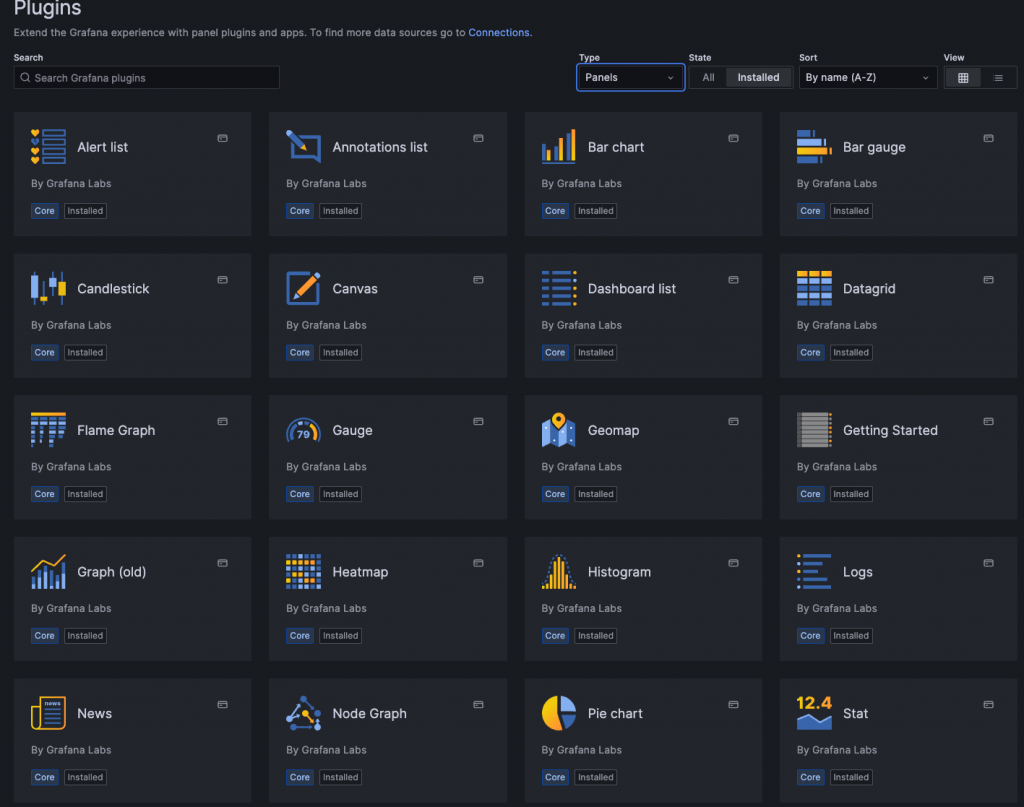Click Core badge on Logs card
This screenshot has height=807, width=1024.
810,636
